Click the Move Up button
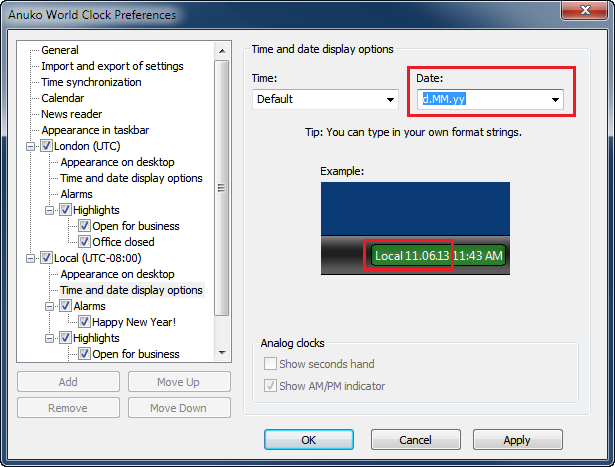This screenshot has width=615, height=467. 179,382
